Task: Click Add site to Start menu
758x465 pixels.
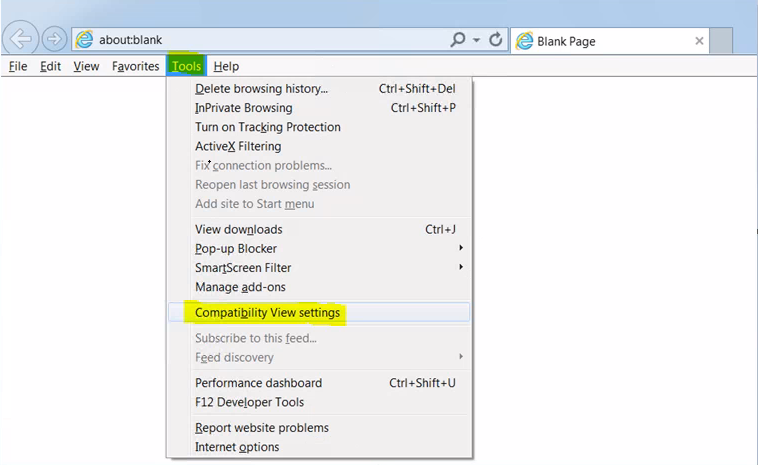Action: tap(319, 204)
